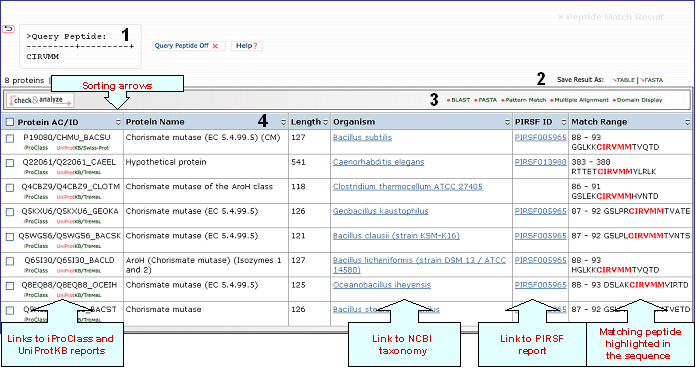
Task: Open the Help button
Action: tap(246, 46)
